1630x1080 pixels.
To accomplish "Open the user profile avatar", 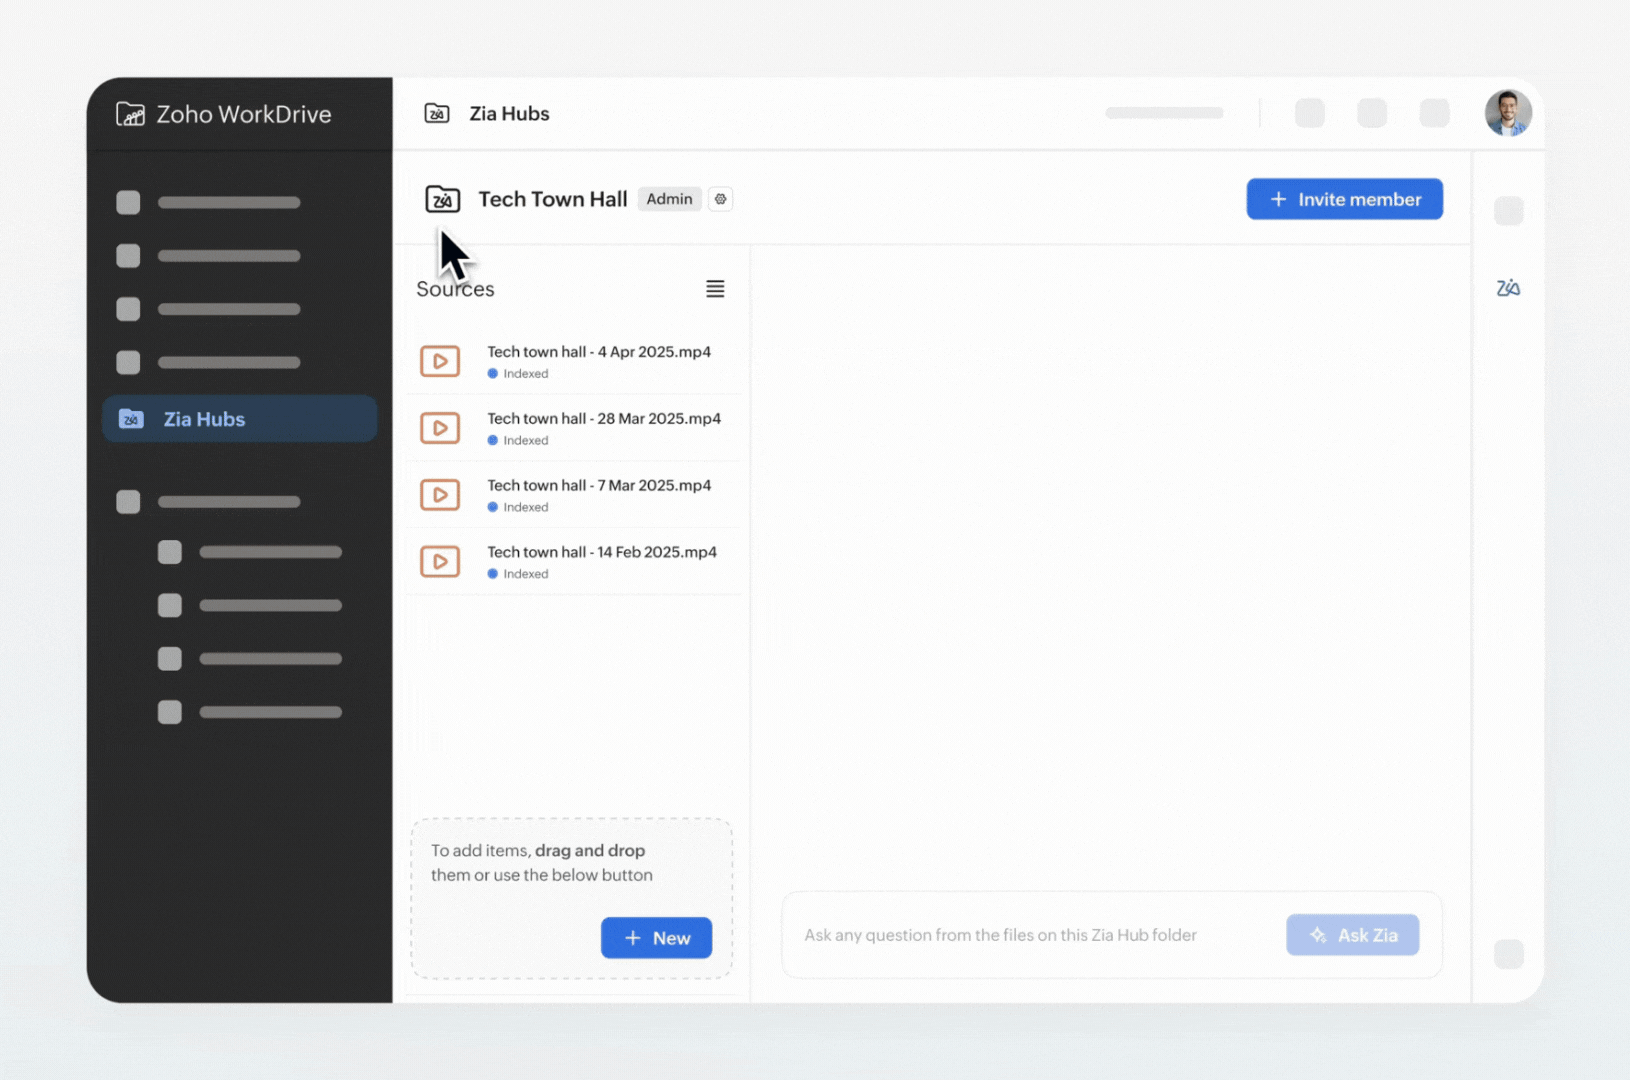I will (x=1508, y=113).
